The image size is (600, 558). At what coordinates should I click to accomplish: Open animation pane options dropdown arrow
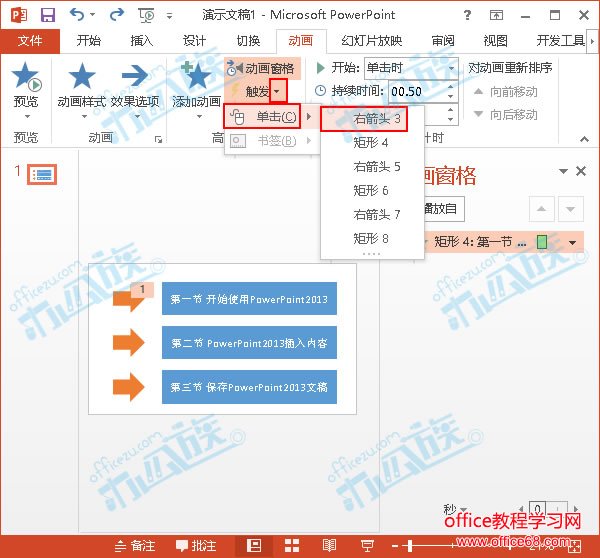[x=563, y=171]
